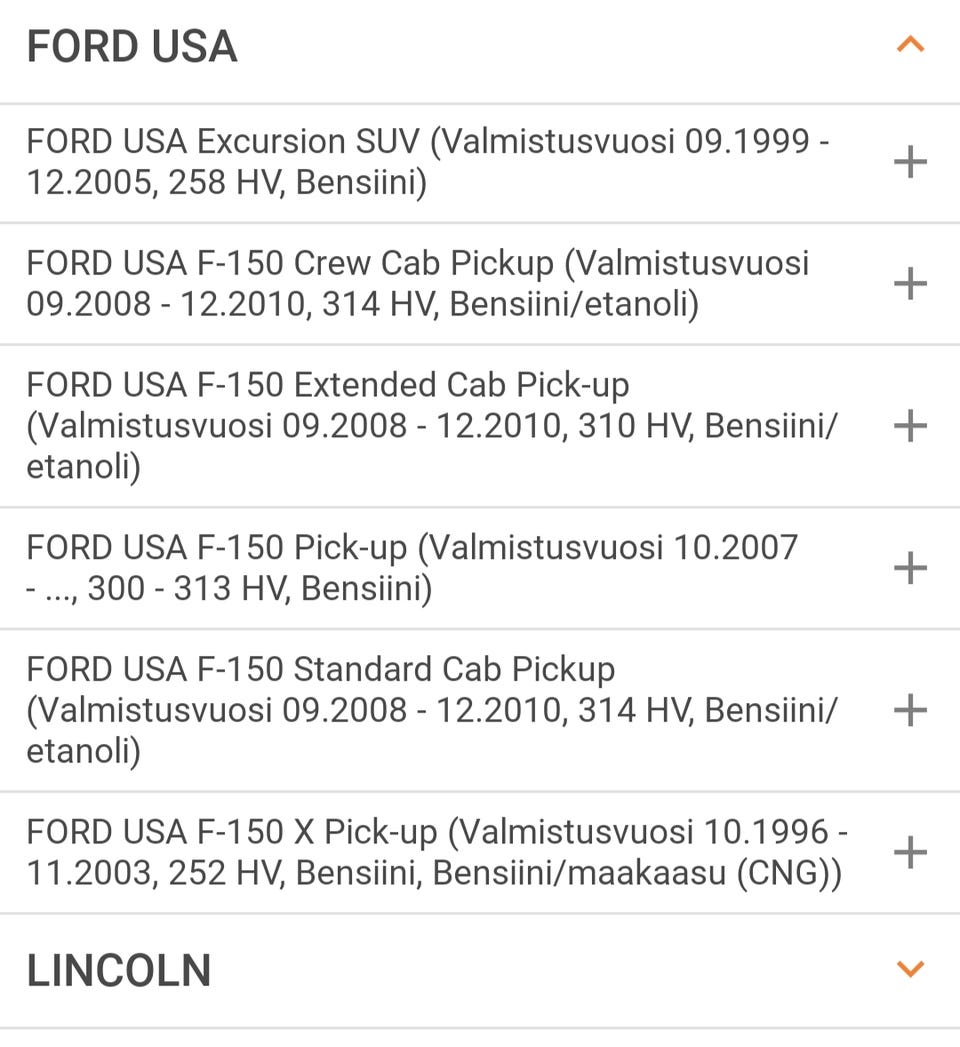Expand the LINCOLN section chevron
Image resolution: width=960 pixels, height=1047 pixels.
coord(910,968)
